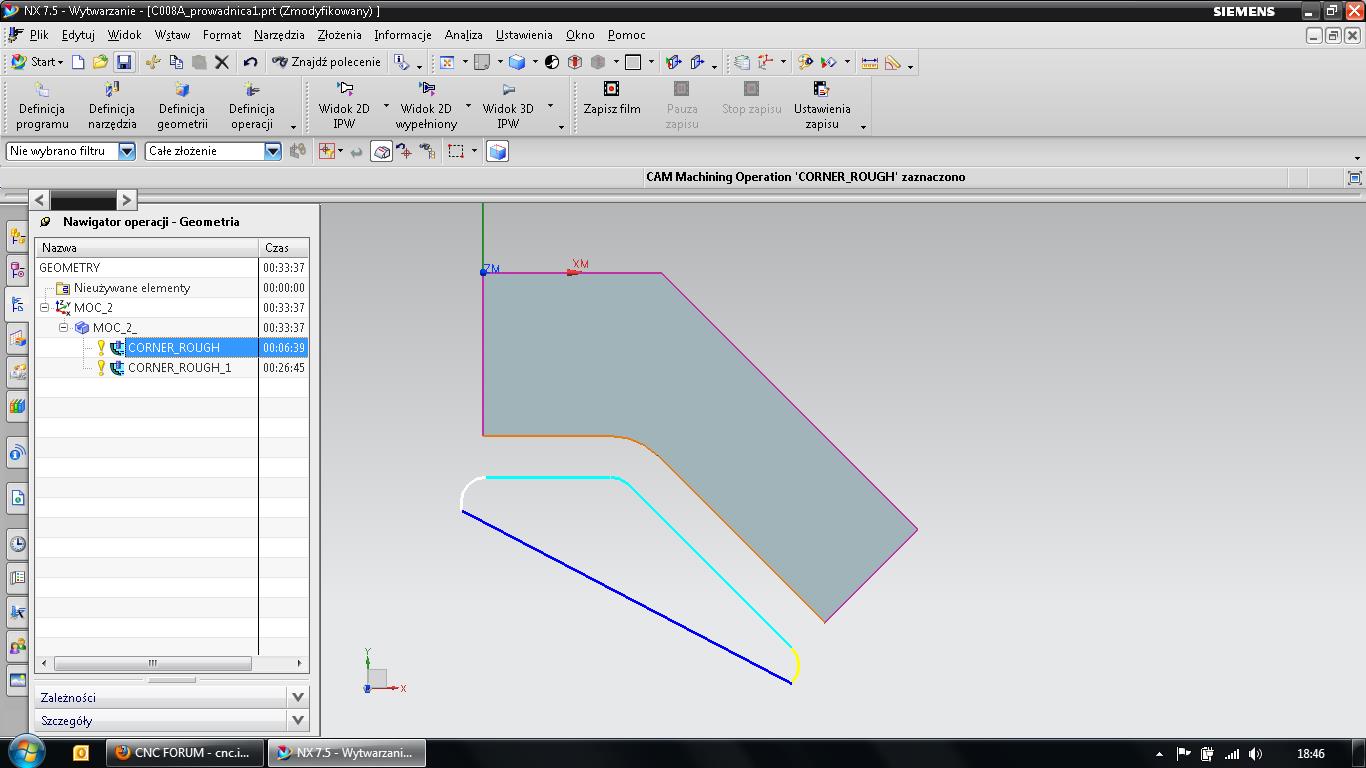Click the Open file folder icon
The height and width of the screenshot is (768, 1366).
click(100, 62)
